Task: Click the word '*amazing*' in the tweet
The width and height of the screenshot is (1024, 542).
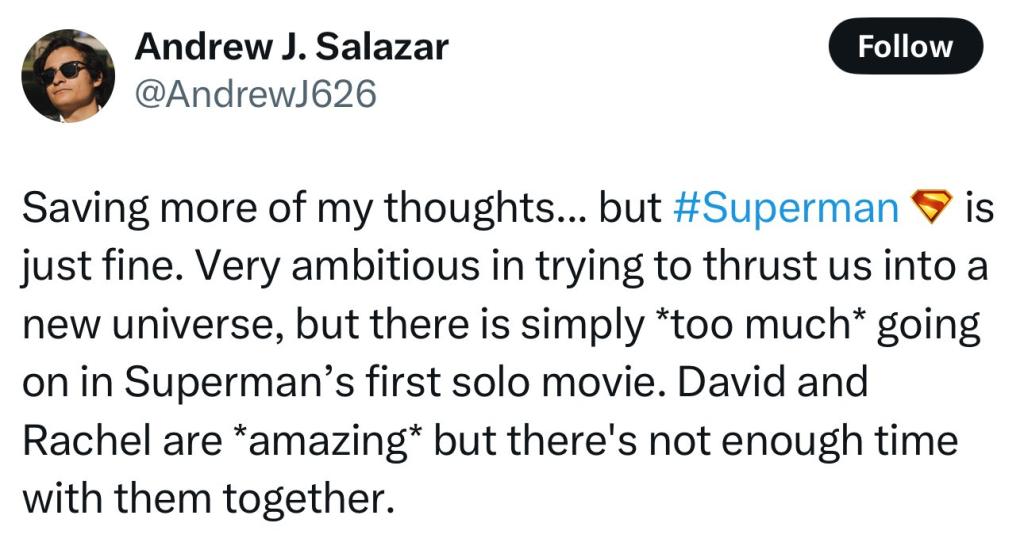Action: 329,441
